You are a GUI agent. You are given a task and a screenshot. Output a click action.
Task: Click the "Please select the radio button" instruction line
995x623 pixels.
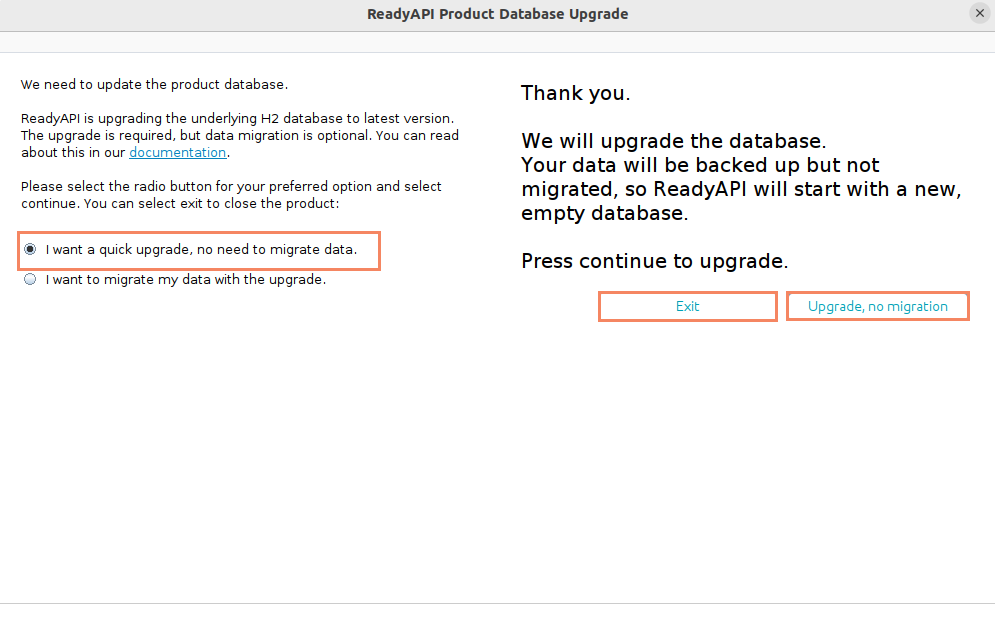231,187
